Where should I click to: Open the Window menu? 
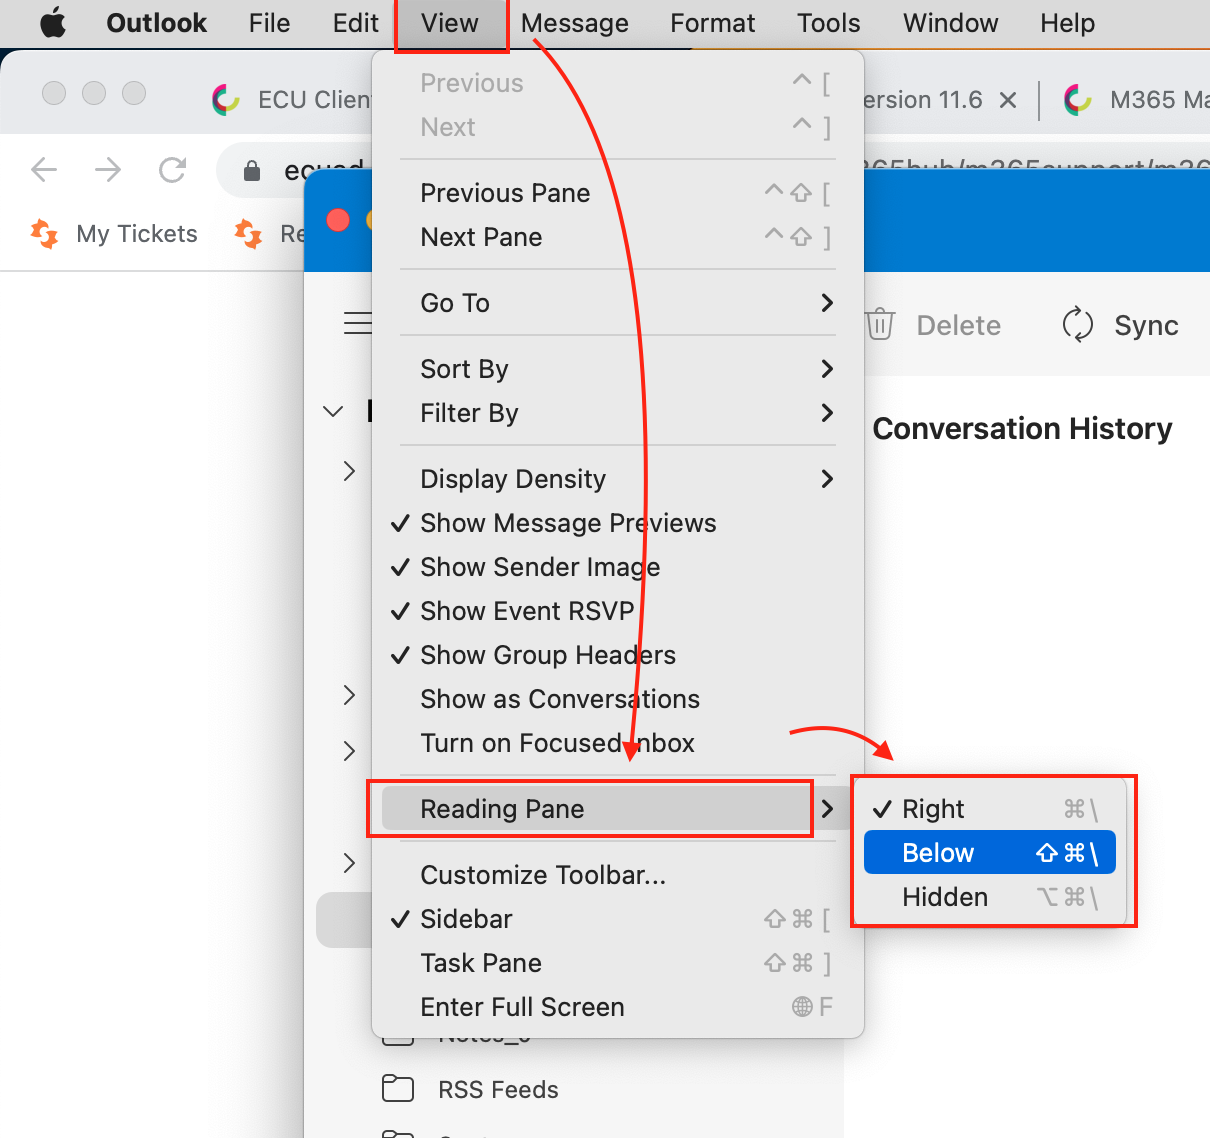point(951,23)
